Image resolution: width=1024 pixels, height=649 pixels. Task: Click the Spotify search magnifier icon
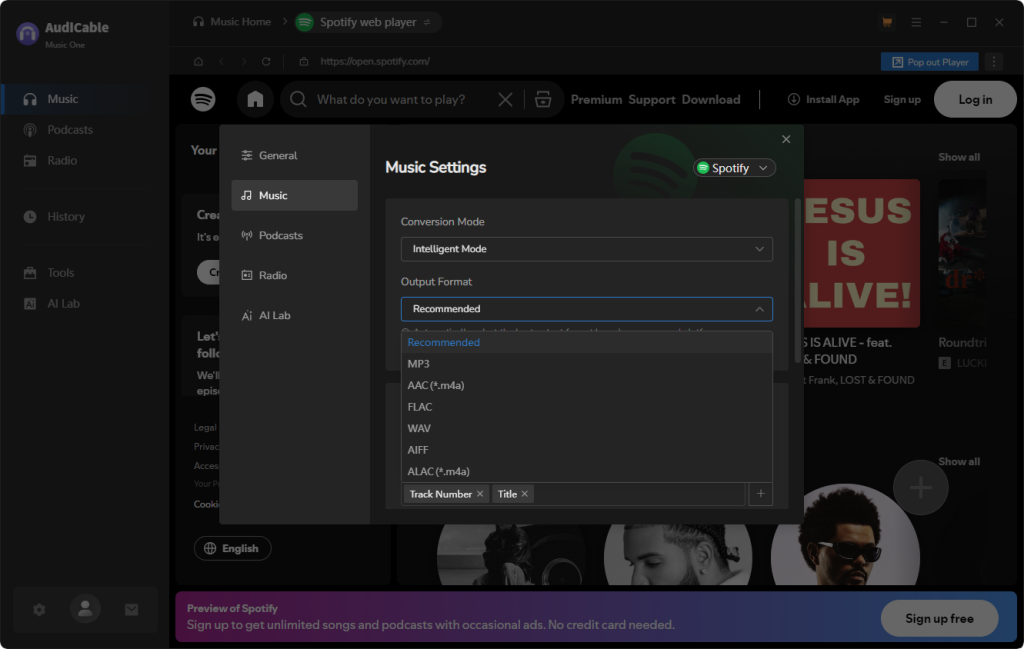tap(298, 99)
